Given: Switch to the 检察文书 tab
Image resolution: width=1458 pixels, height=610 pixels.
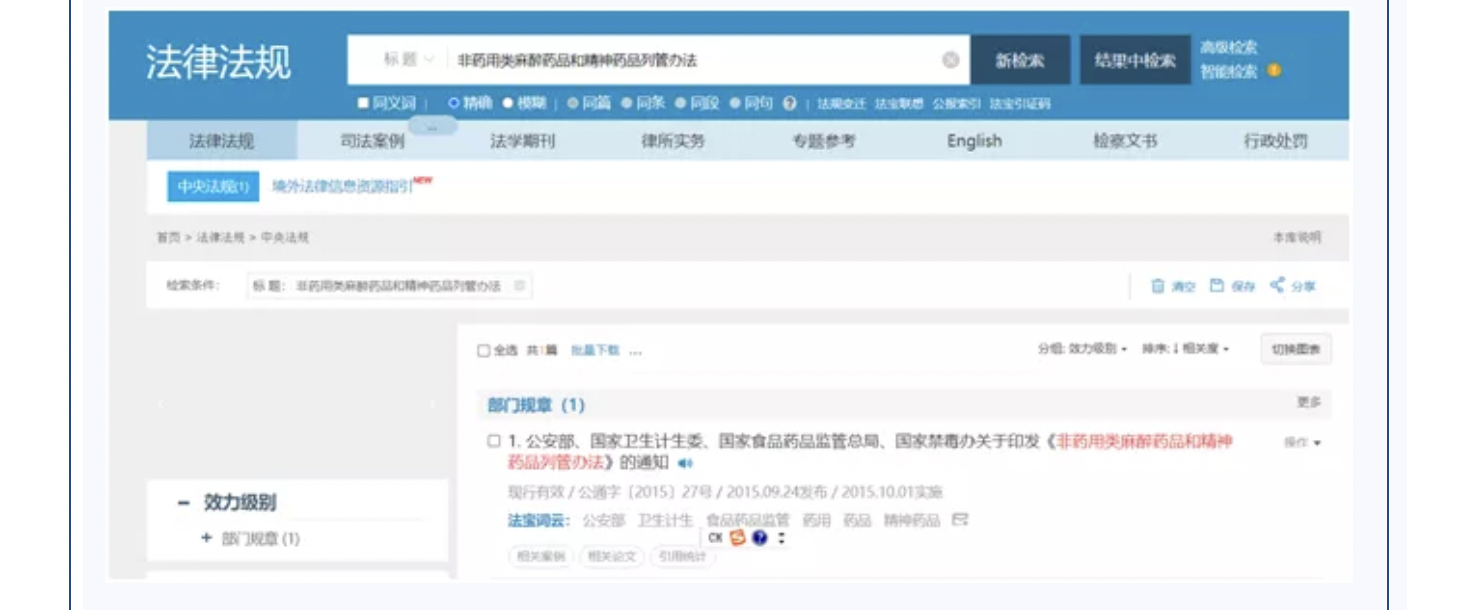Looking at the screenshot, I should point(1125,141).
